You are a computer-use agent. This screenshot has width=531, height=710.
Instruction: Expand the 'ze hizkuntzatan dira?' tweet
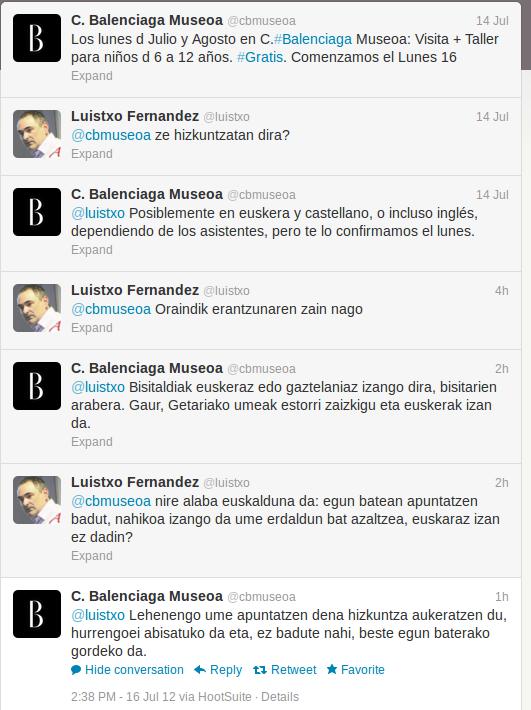click(x=92, y=154)
